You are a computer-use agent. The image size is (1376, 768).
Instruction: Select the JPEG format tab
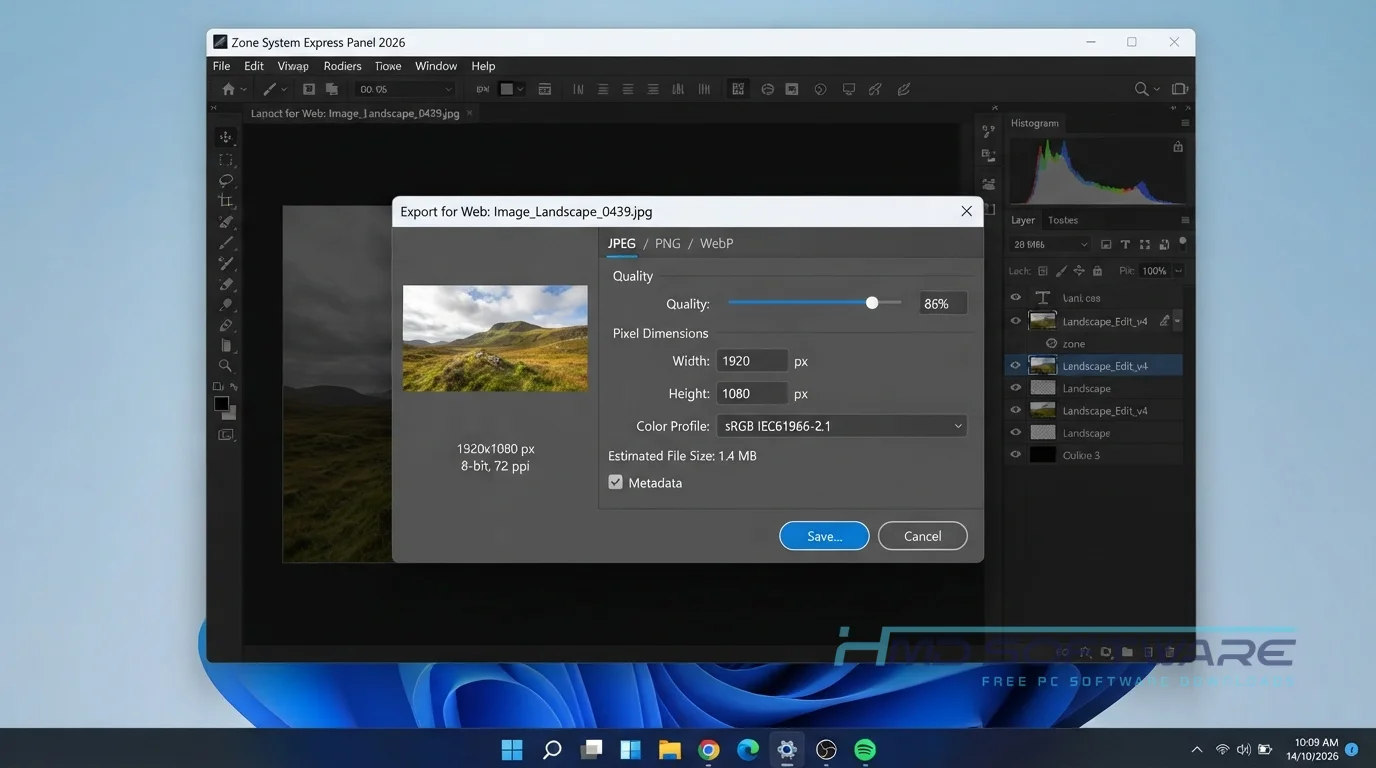622,243
